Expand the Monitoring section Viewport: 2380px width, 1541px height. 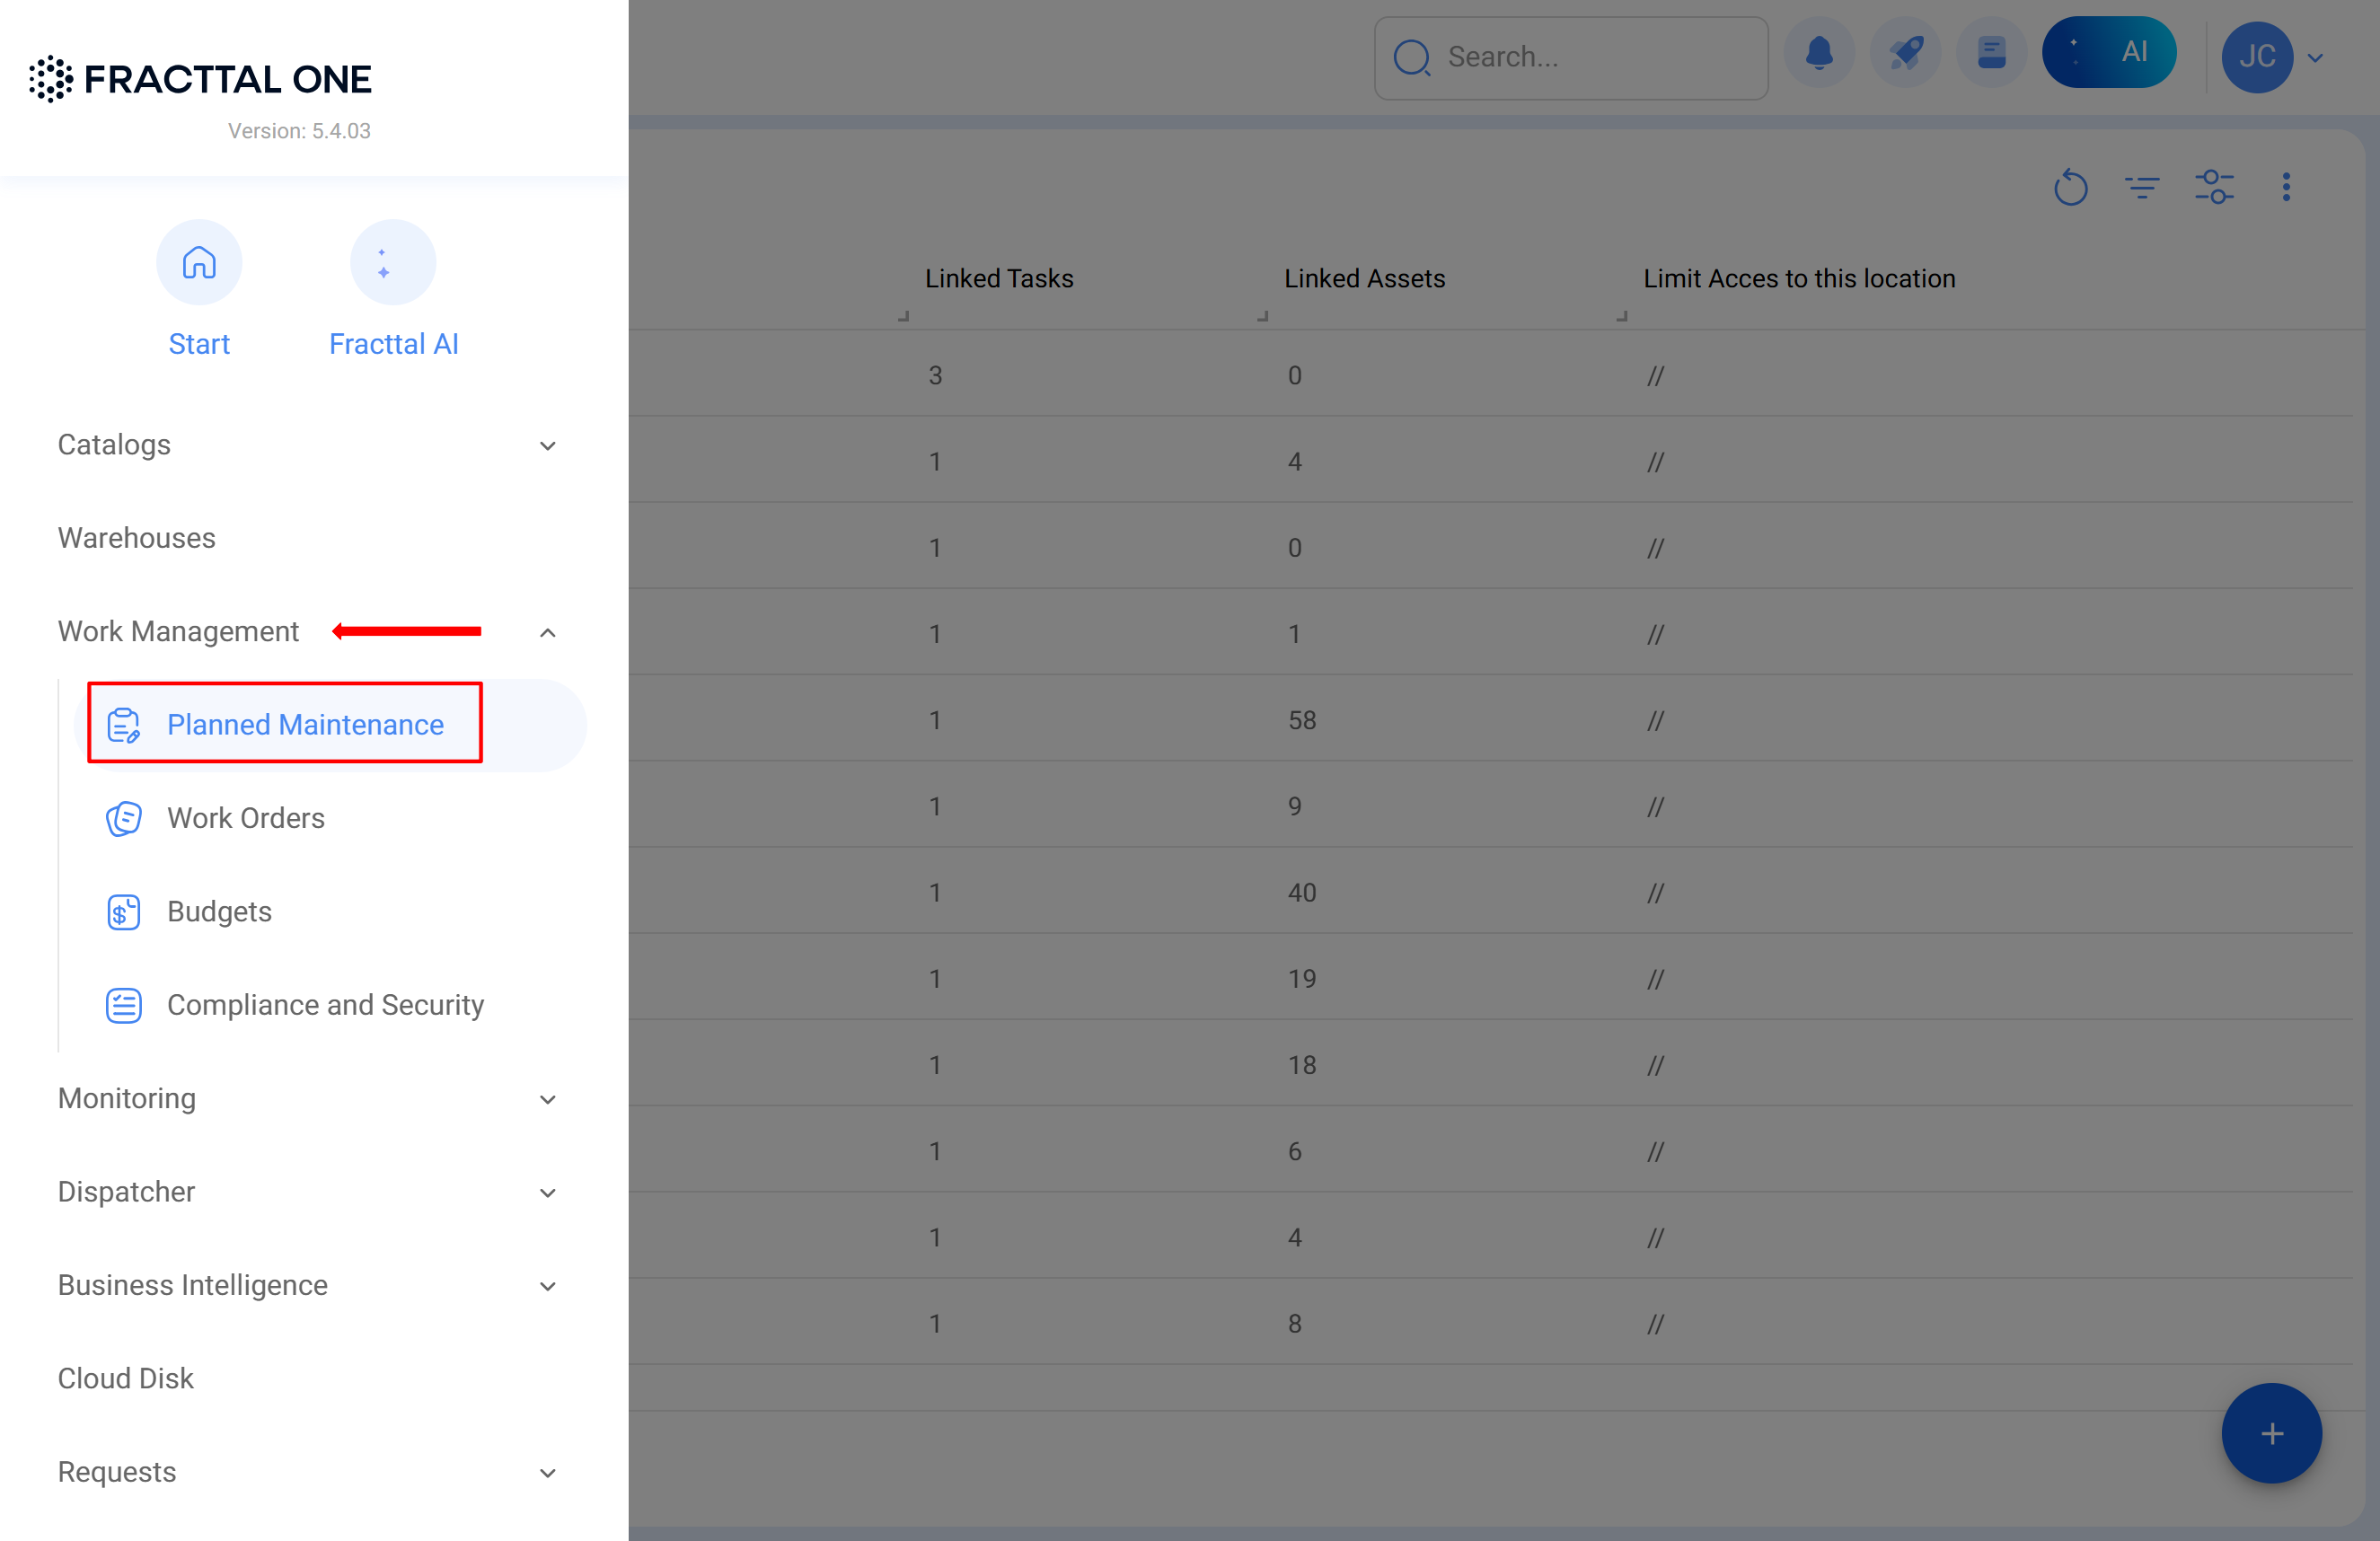pos(547,1099)
